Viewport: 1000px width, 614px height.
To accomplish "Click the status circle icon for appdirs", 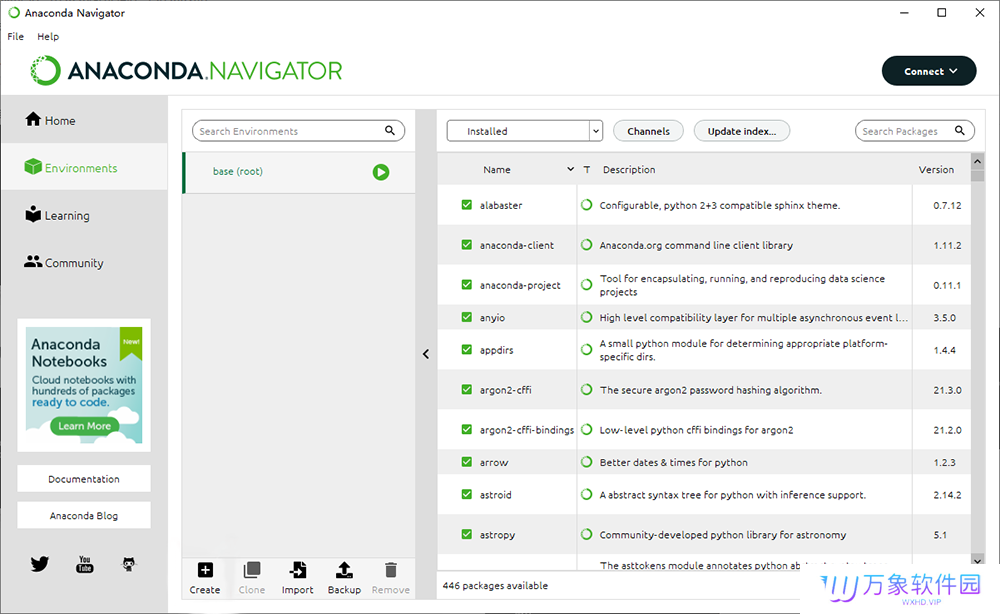I will pos(587,349).
